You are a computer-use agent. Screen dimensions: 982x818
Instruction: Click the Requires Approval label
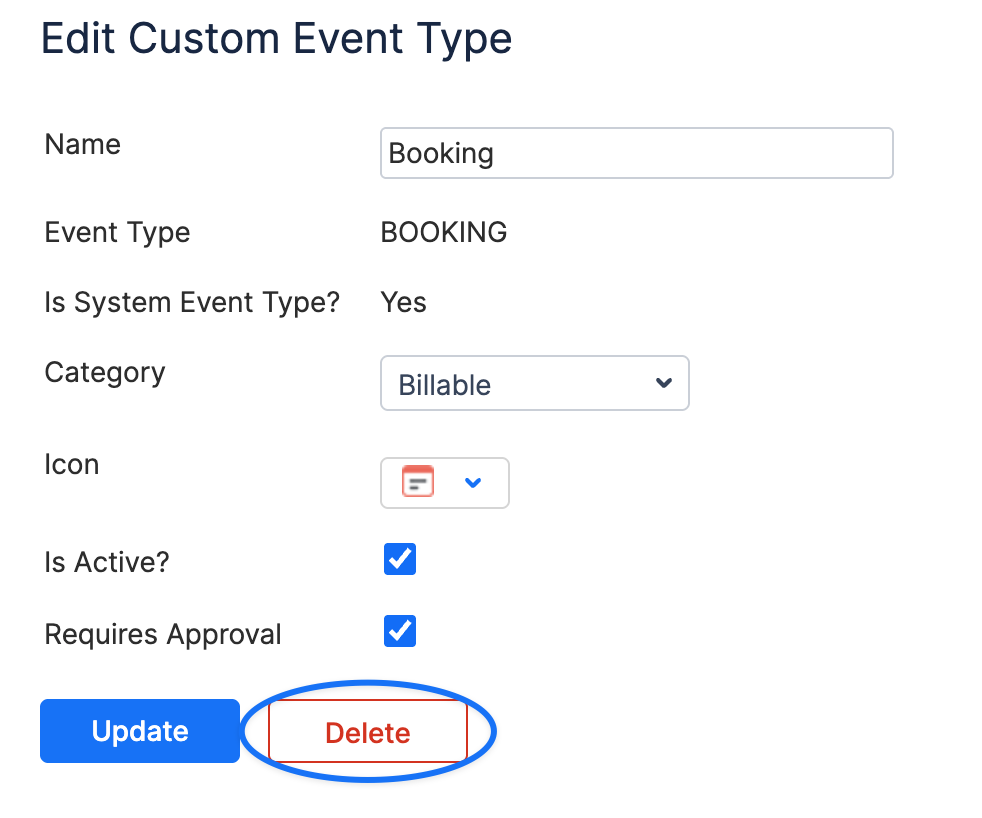163,634
